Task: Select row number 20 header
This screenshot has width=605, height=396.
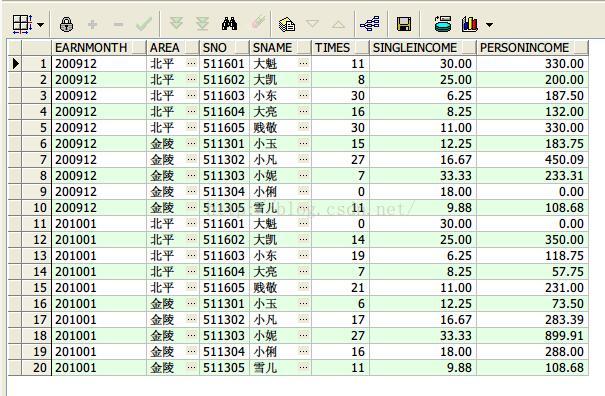Action: point(36,367)
